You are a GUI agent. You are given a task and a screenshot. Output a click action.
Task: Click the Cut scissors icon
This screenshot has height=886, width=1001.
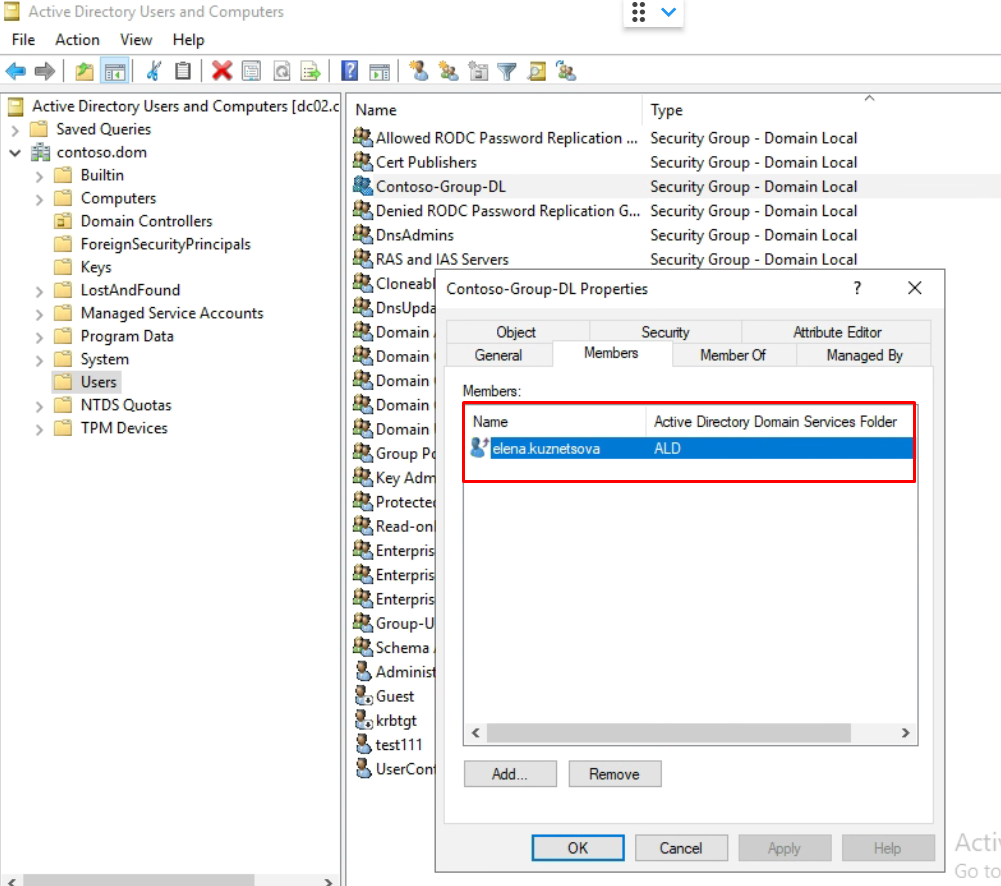point(153,71)
